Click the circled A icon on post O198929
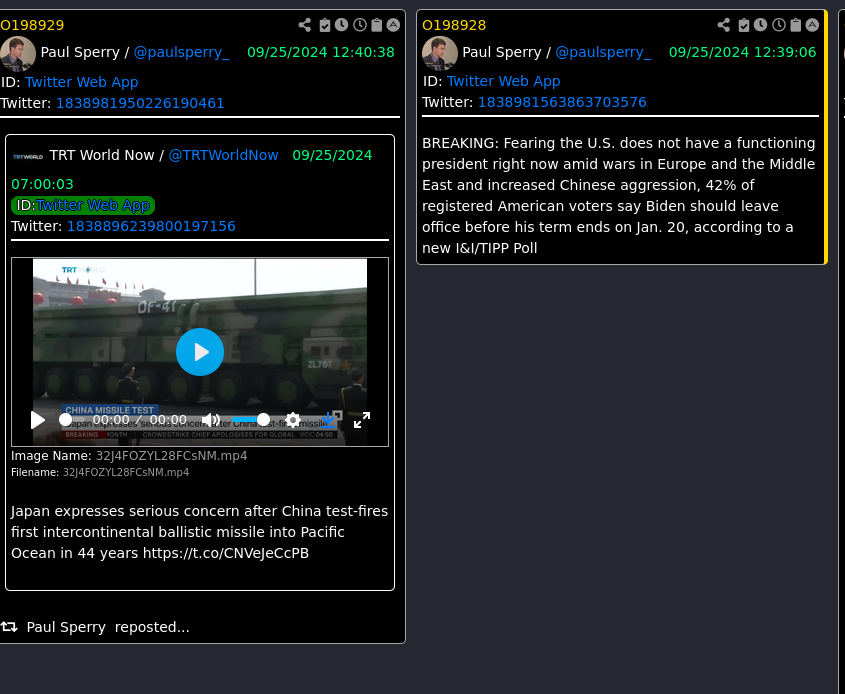The width and height of the screenshot is (845, 694). pyautogui.click(x=393, y=25)
